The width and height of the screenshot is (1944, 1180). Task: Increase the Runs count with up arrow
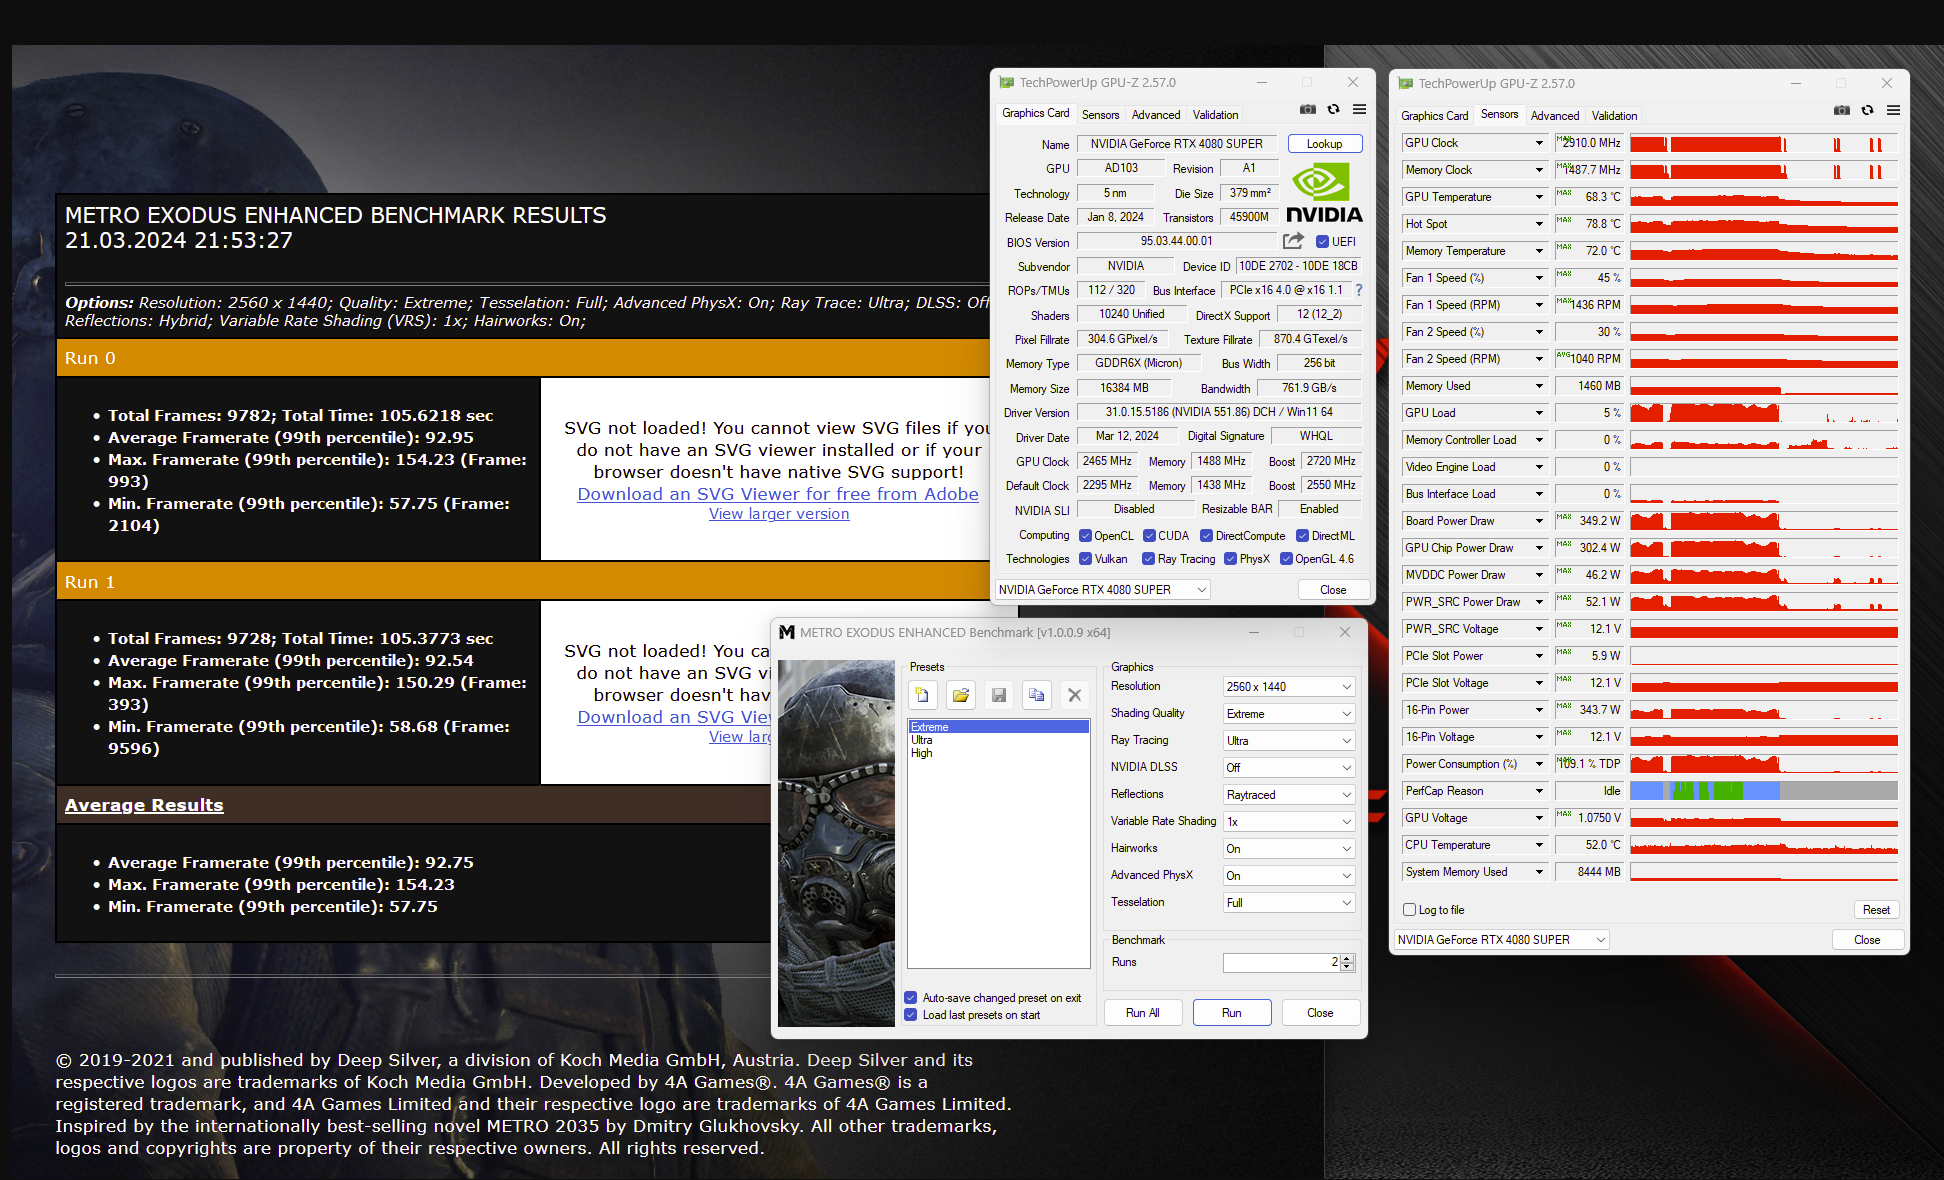point(1347,958)
